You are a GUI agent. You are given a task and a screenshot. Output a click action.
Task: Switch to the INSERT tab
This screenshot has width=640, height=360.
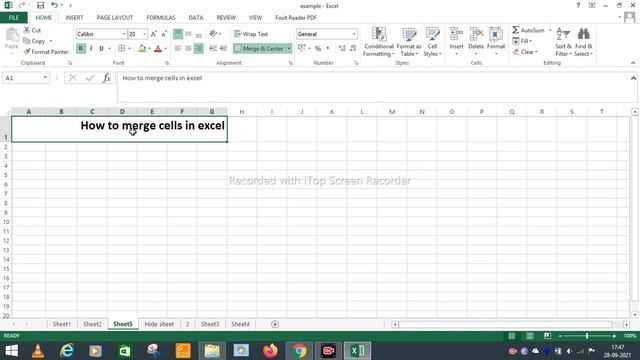point(74,18)
